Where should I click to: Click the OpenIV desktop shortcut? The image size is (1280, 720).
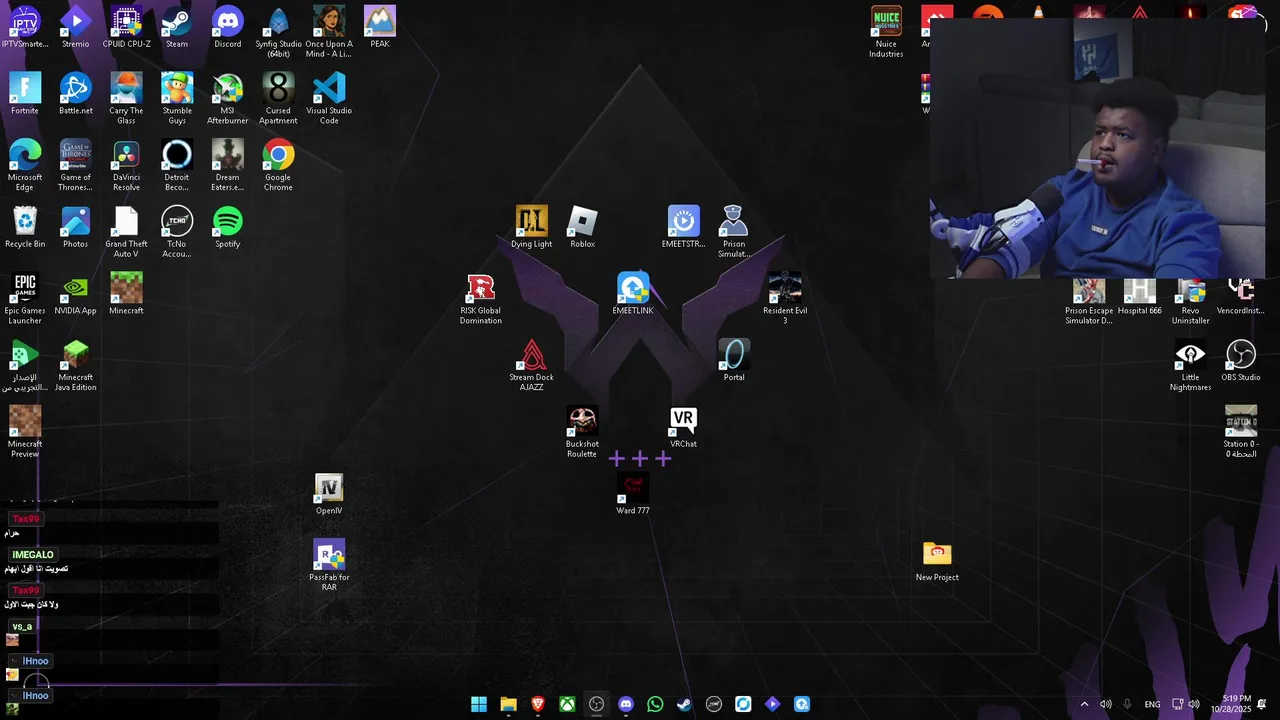coord(329,494)
